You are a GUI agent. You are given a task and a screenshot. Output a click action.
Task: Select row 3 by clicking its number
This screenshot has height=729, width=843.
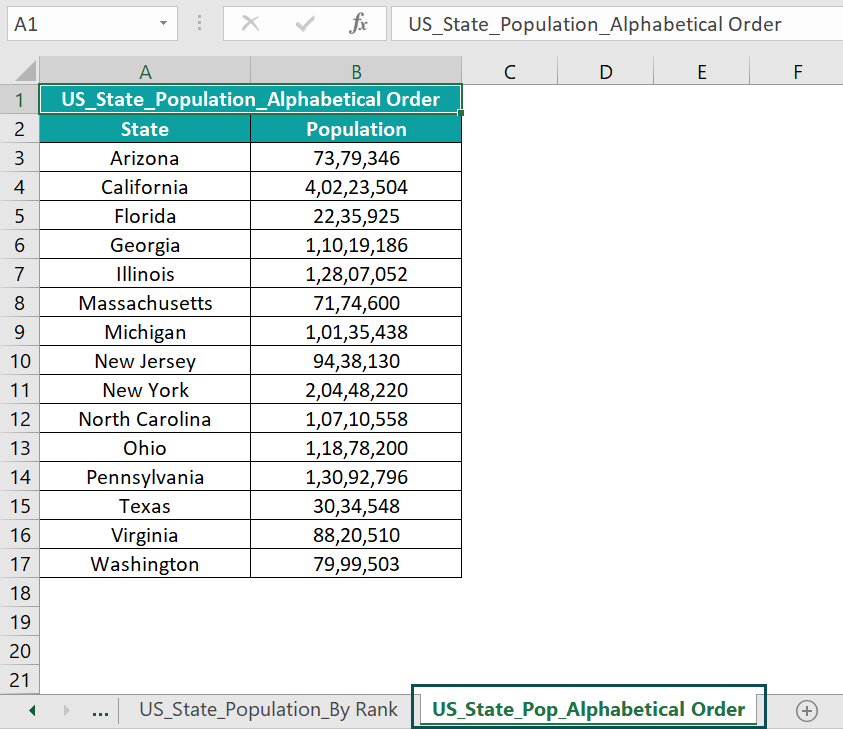pyautogui.click(x=20, y=157)
